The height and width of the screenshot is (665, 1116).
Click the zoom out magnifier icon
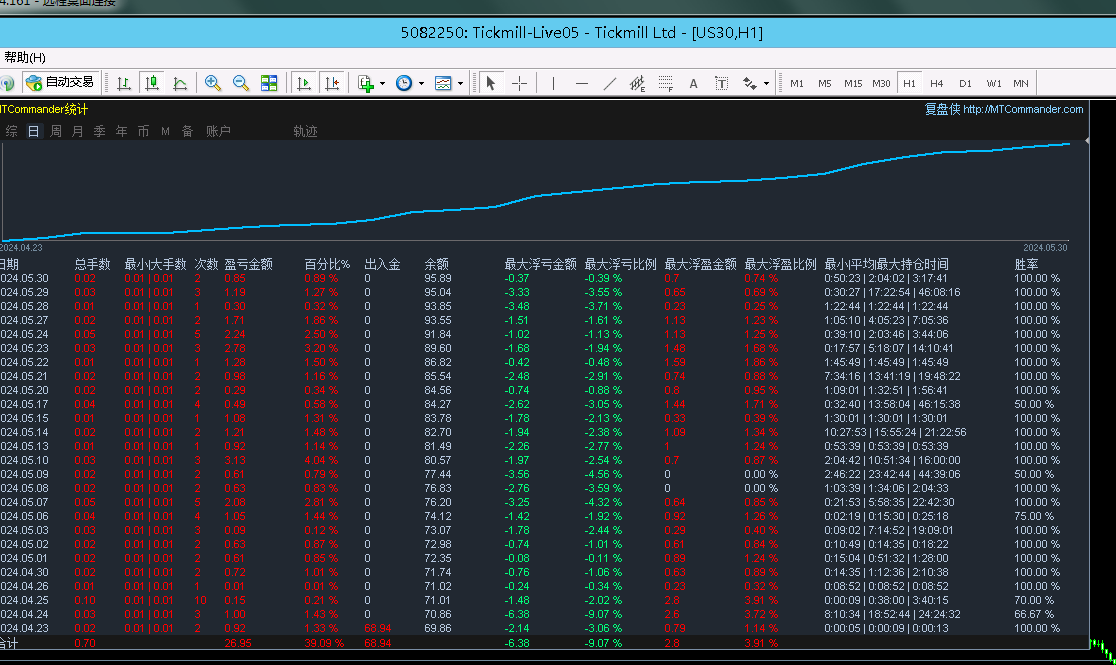pos(241,83)
